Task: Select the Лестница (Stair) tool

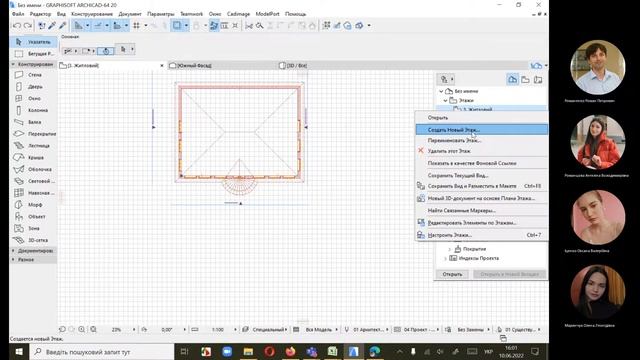Action: [33, 146]
